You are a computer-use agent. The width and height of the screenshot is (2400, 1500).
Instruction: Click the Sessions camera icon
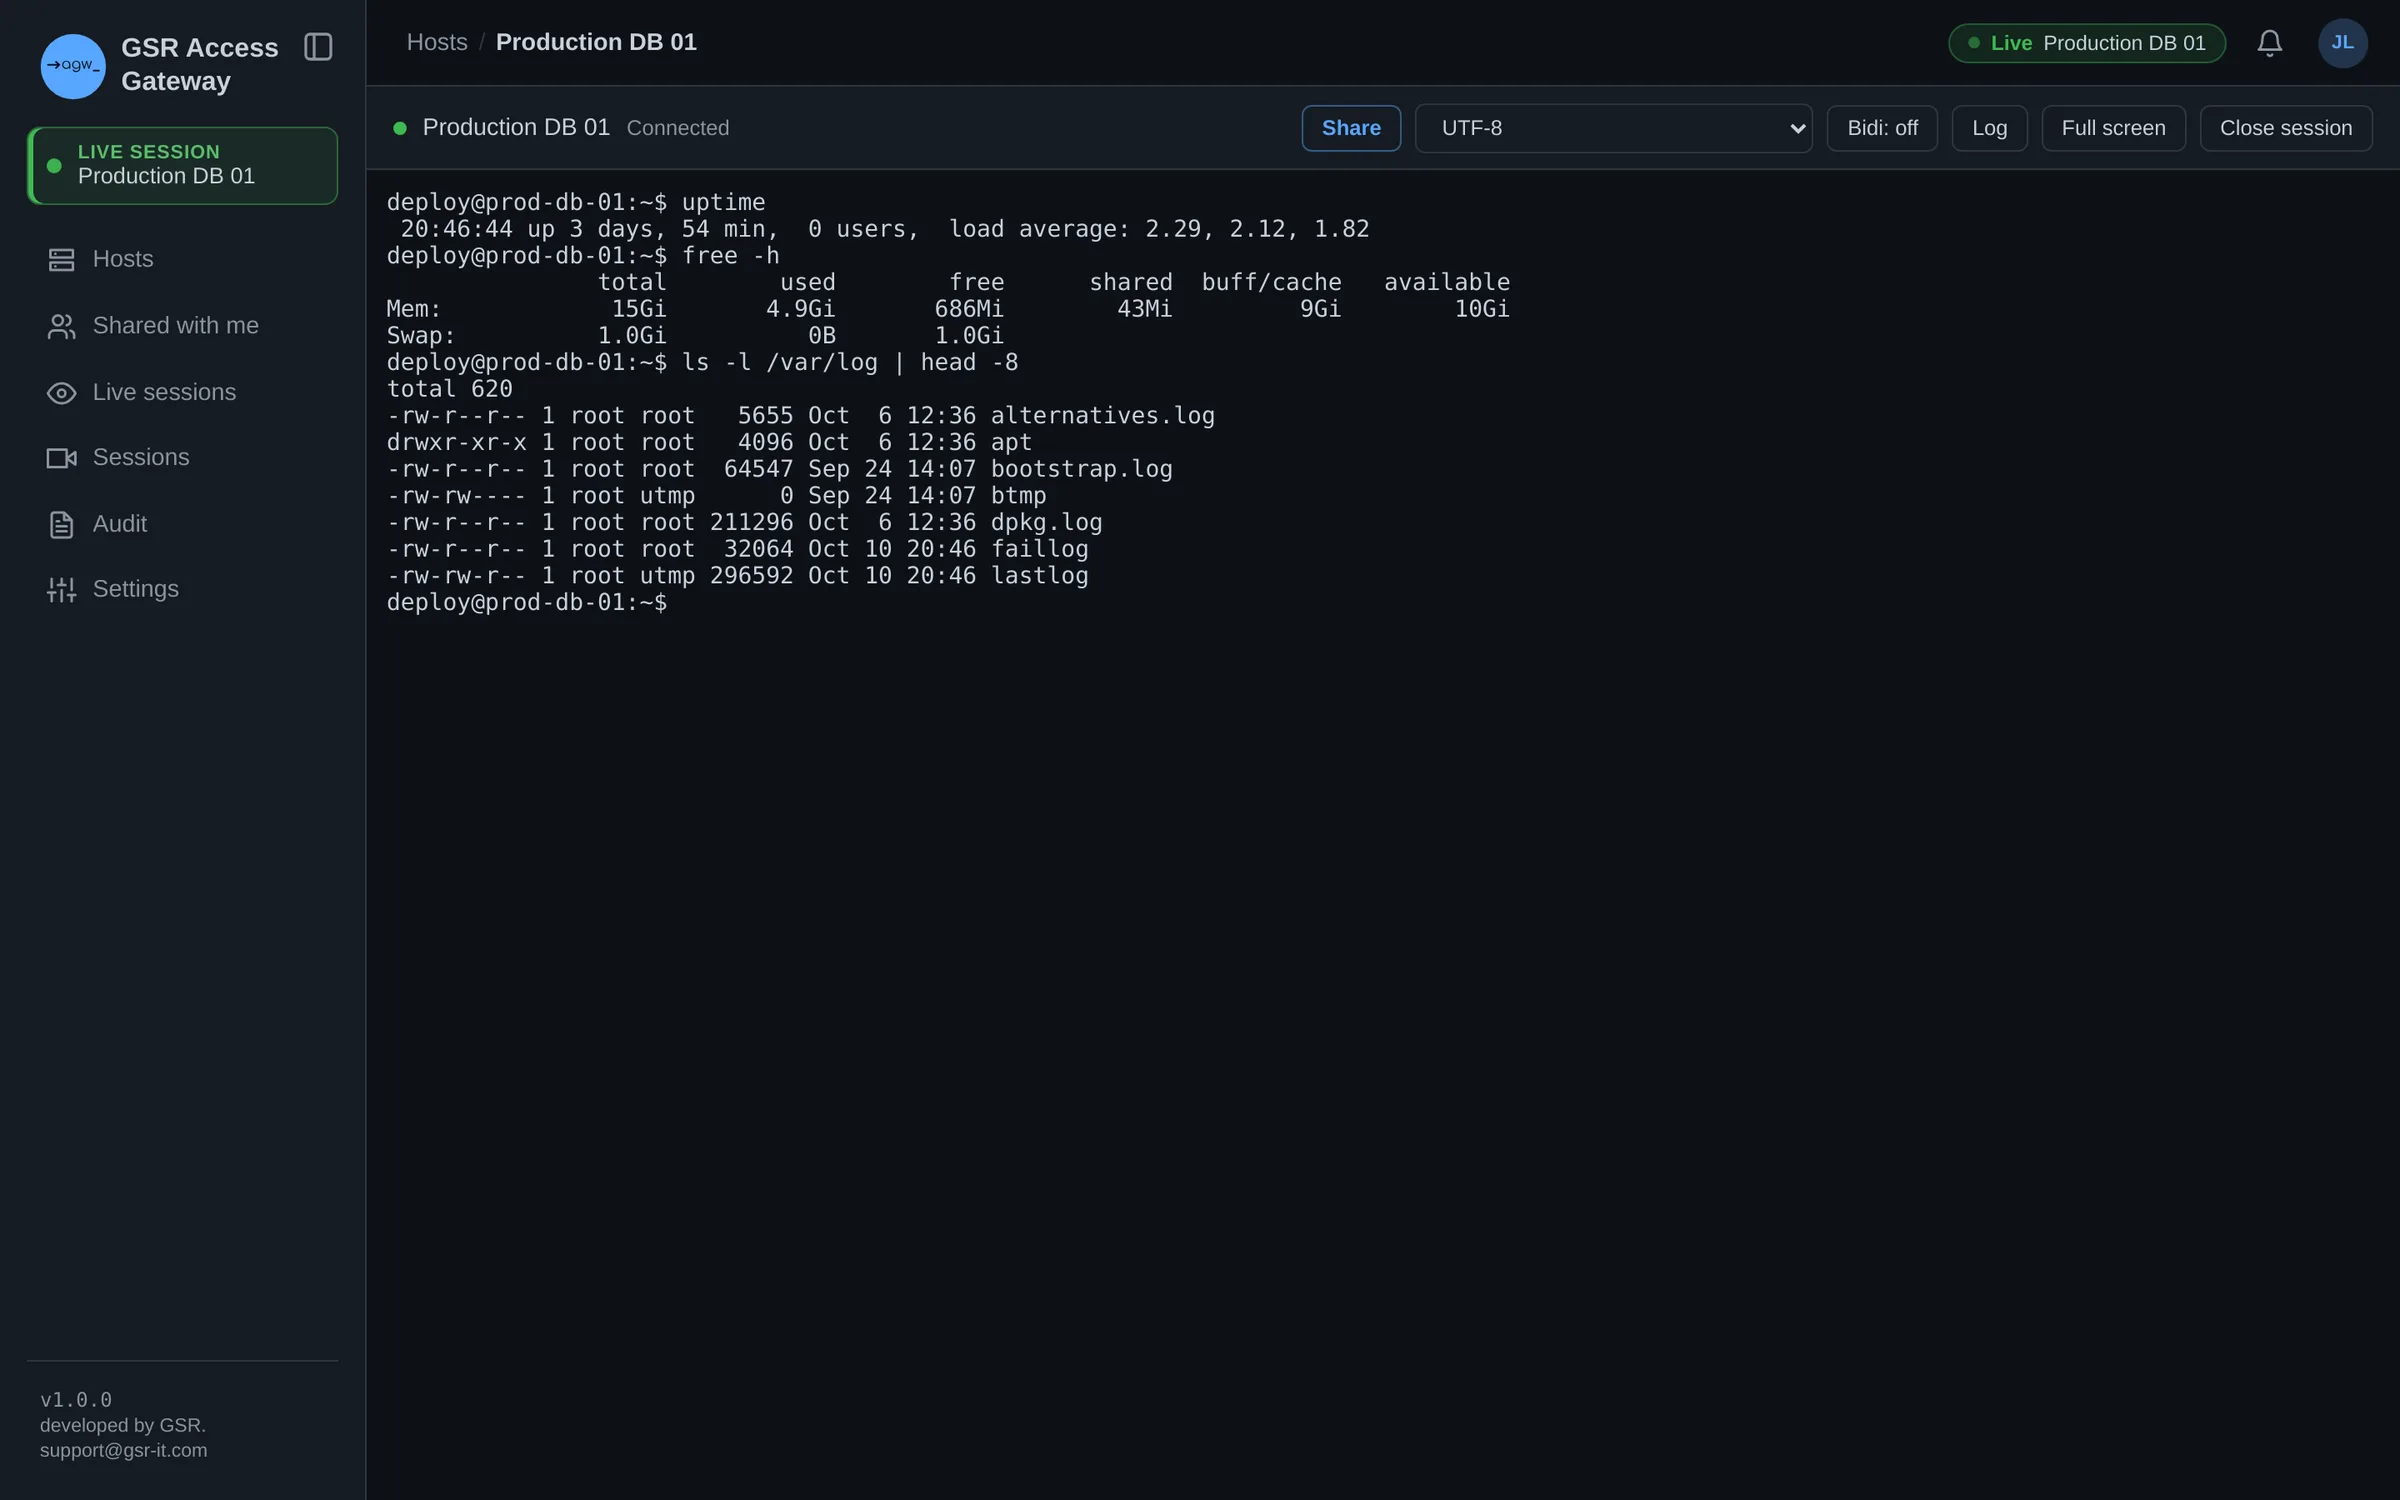(61, 458)
